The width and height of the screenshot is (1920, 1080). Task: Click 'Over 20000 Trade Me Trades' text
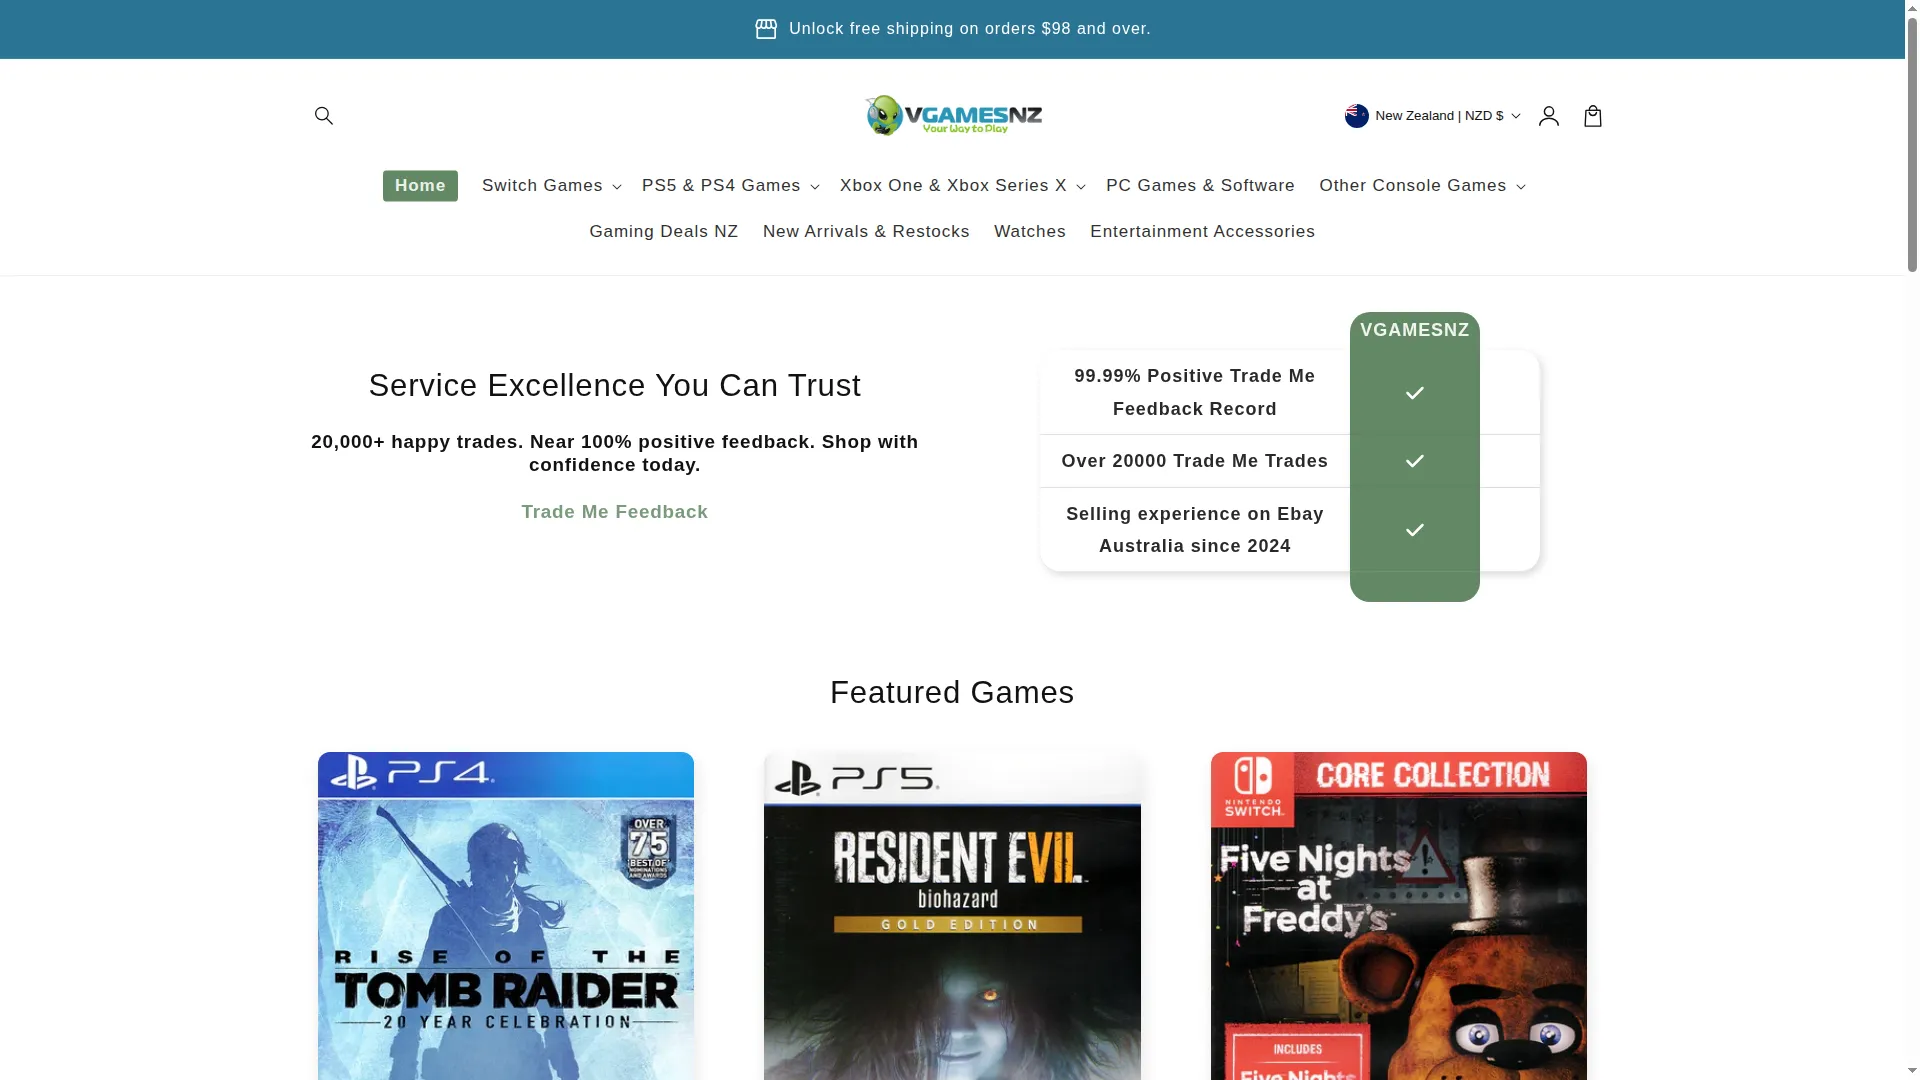(x=1195, y=461)
